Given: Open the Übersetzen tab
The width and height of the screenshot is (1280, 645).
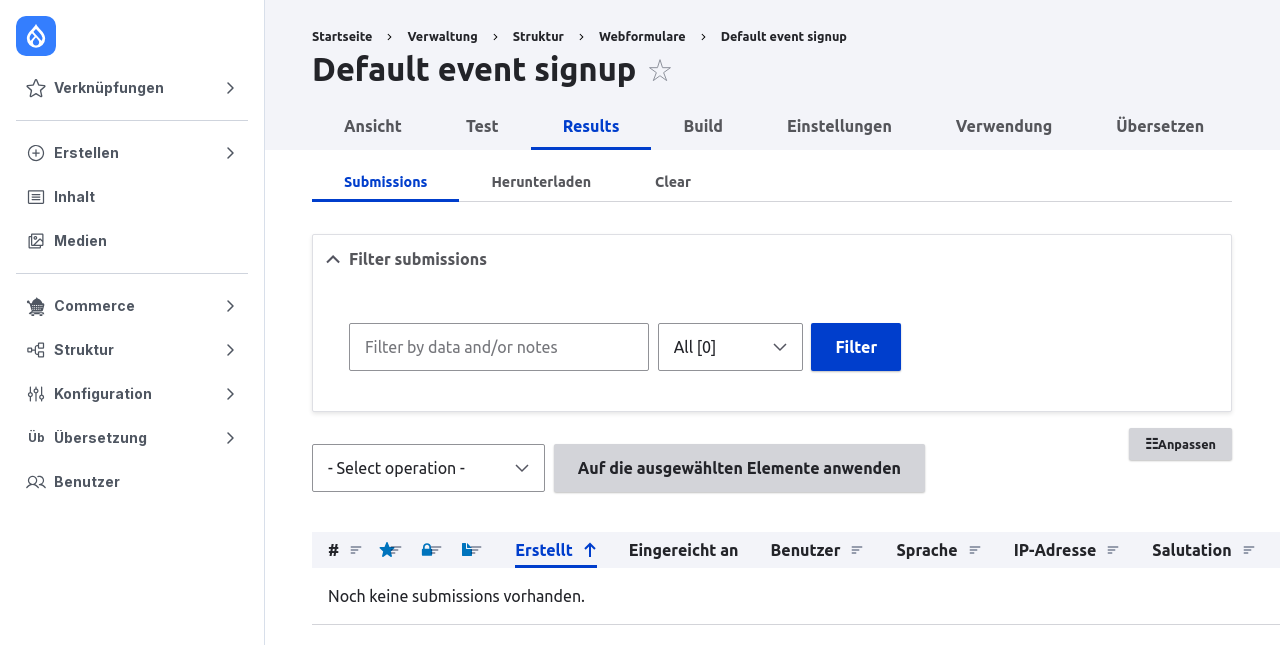Looking at the screenshot, I should point(1160,126).
